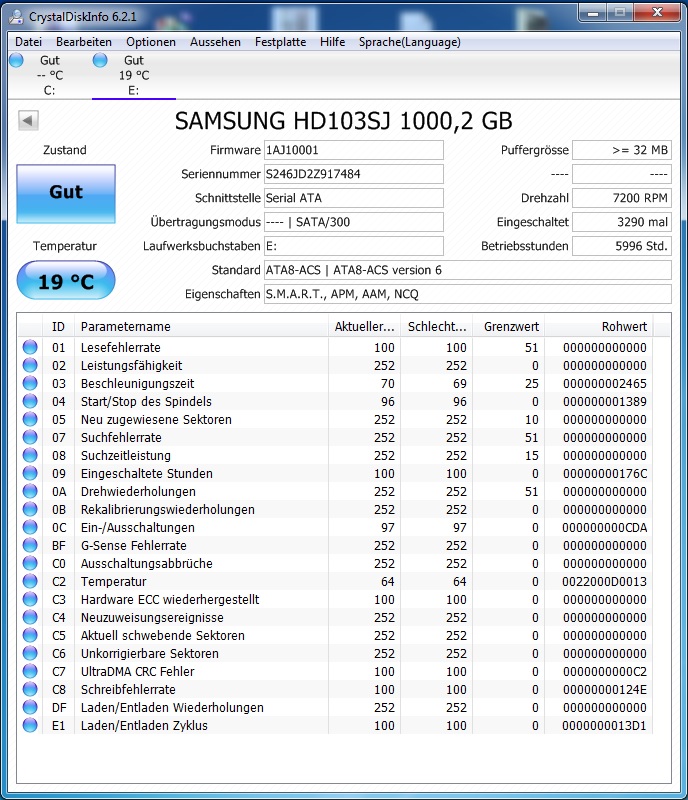Click the Lesefehlerrate status orb
This screenshot has height=800, width=688.
30,347
